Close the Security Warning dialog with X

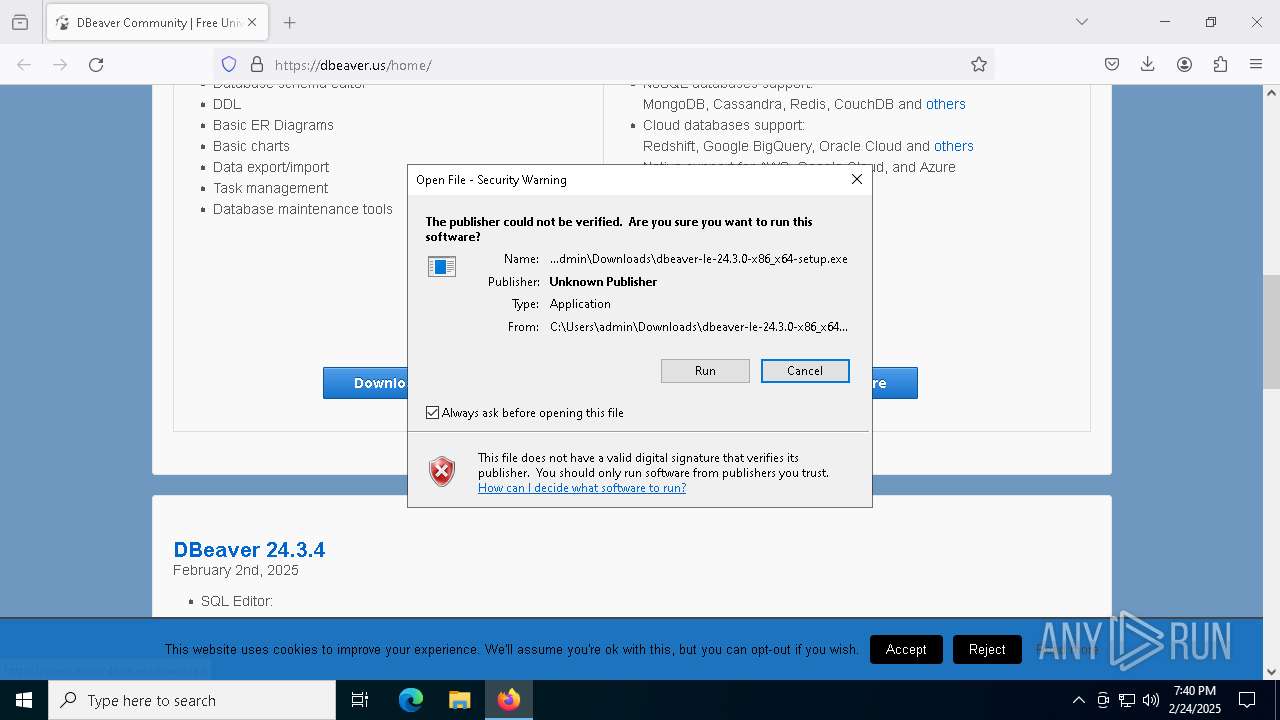click(856, 179)
